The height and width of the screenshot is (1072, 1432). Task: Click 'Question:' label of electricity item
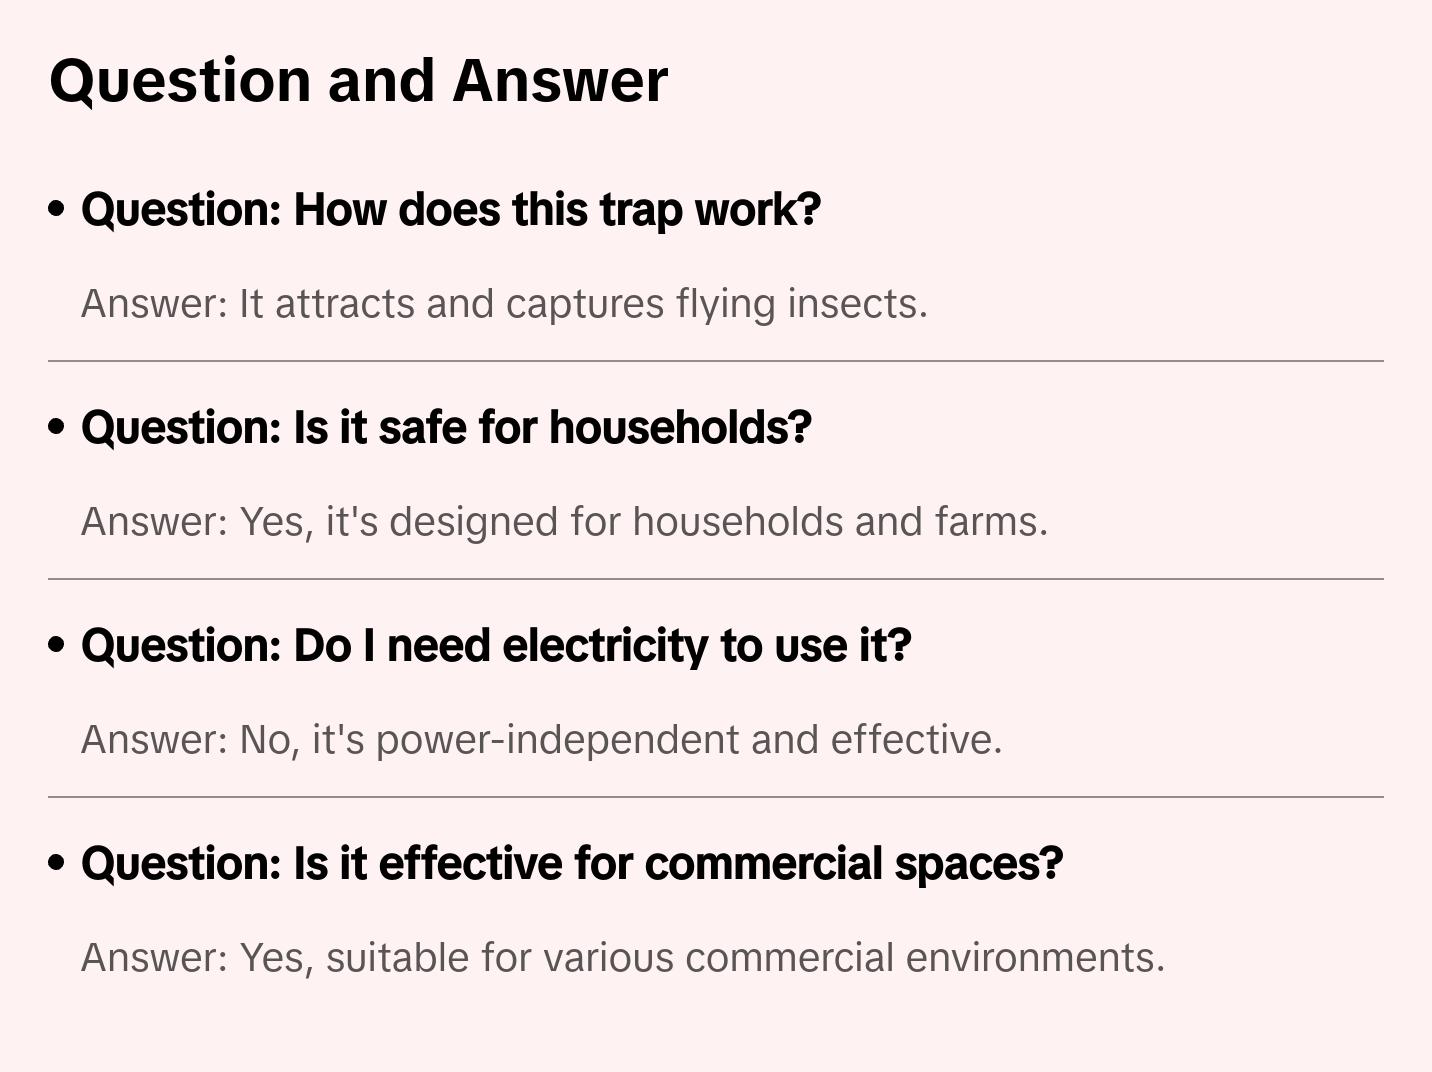pos(181,646)
